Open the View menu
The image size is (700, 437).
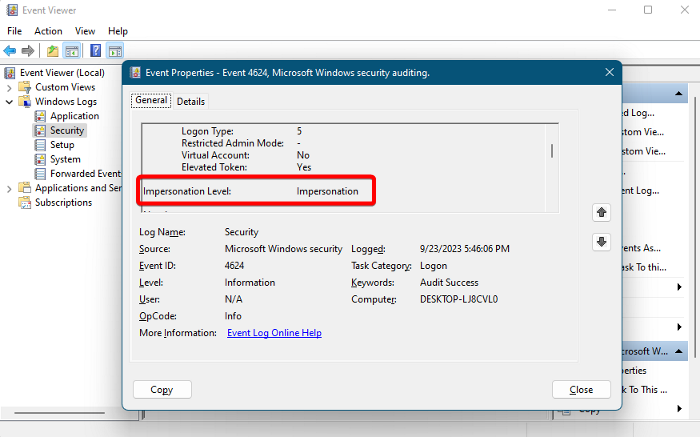[x=85, y=31]
